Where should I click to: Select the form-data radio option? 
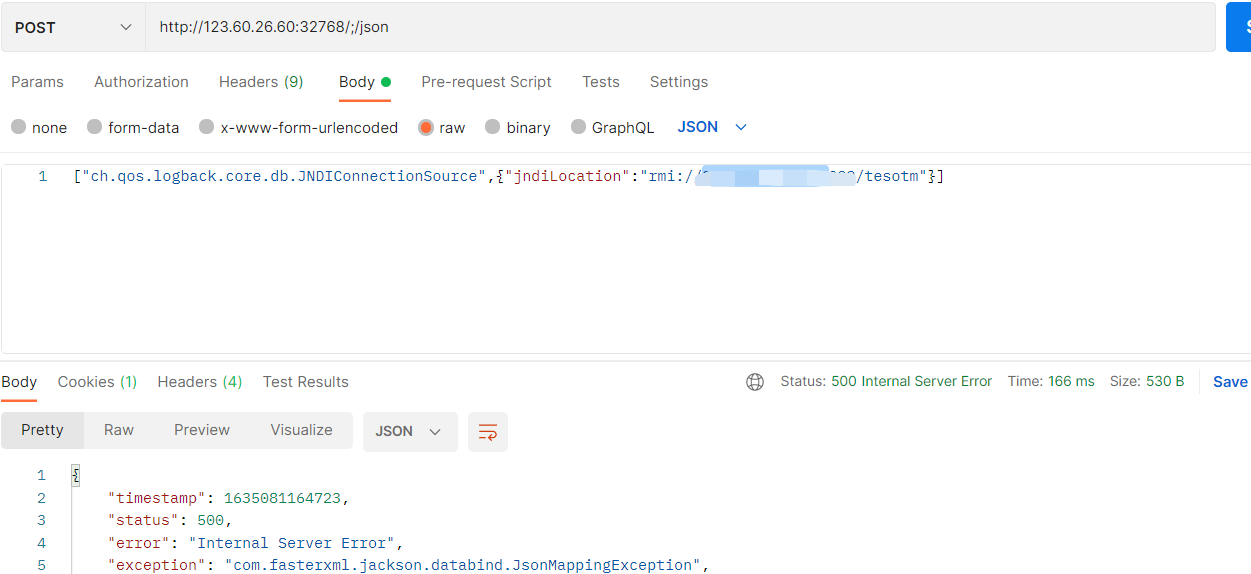coord(95,127)
